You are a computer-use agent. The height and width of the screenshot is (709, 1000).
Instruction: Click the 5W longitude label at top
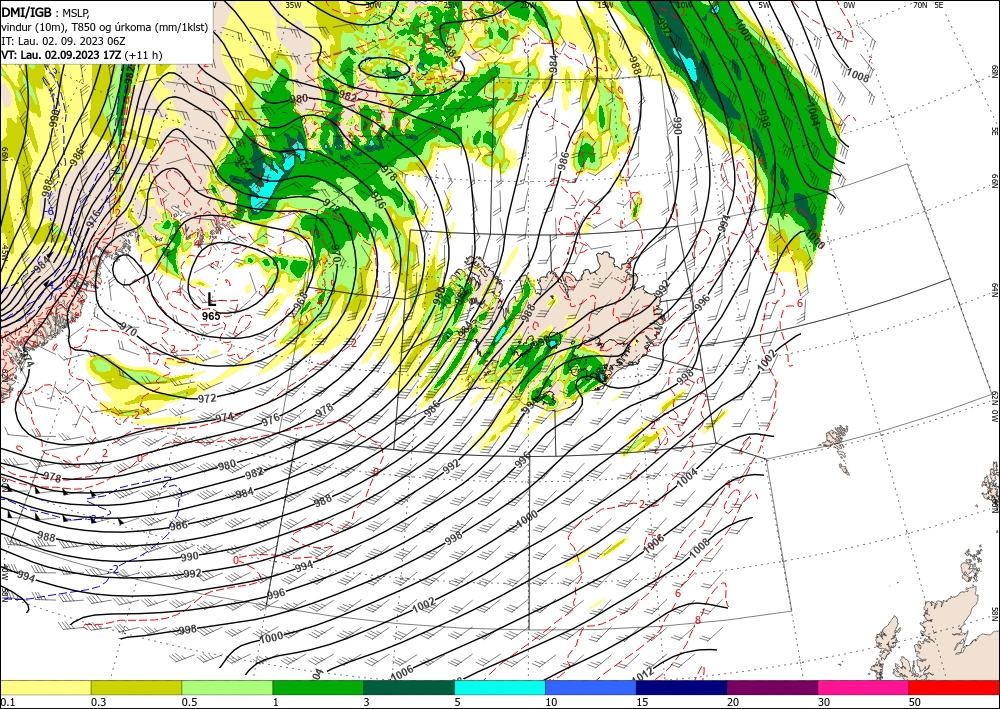click(763, 4)
